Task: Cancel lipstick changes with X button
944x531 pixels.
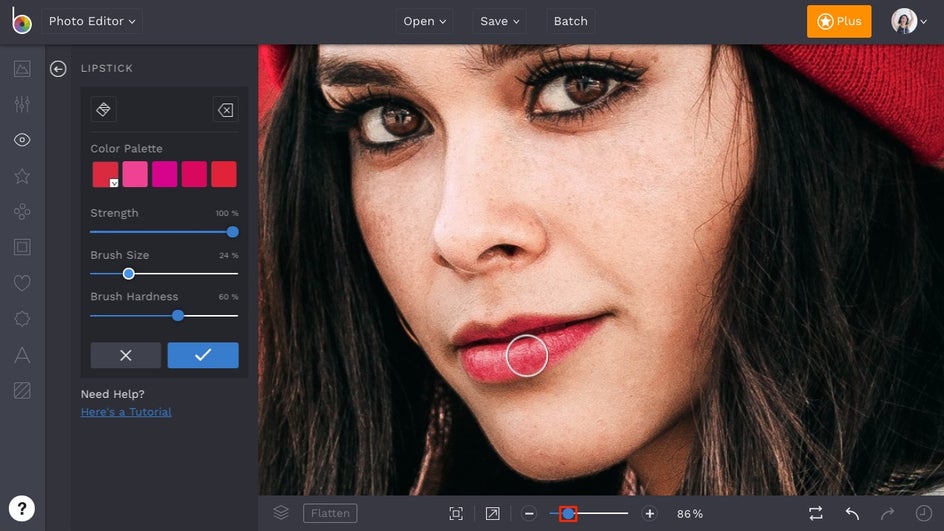Action: (126, 355)
